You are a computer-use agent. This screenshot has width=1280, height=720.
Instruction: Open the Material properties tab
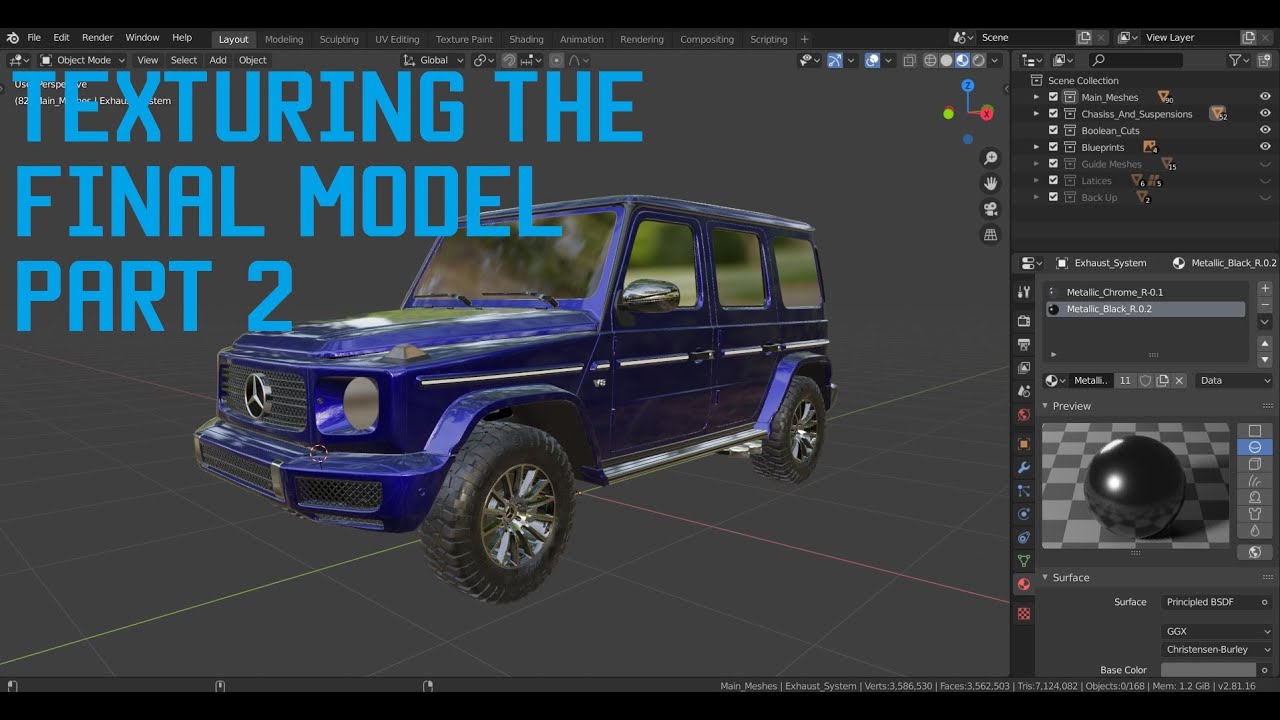point(1023,584)
